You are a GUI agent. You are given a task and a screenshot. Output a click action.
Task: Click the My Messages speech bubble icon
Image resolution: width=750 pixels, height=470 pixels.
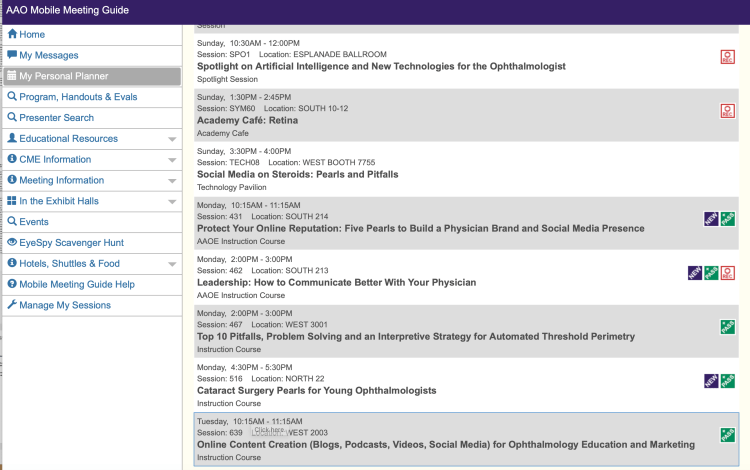(12, 55)
